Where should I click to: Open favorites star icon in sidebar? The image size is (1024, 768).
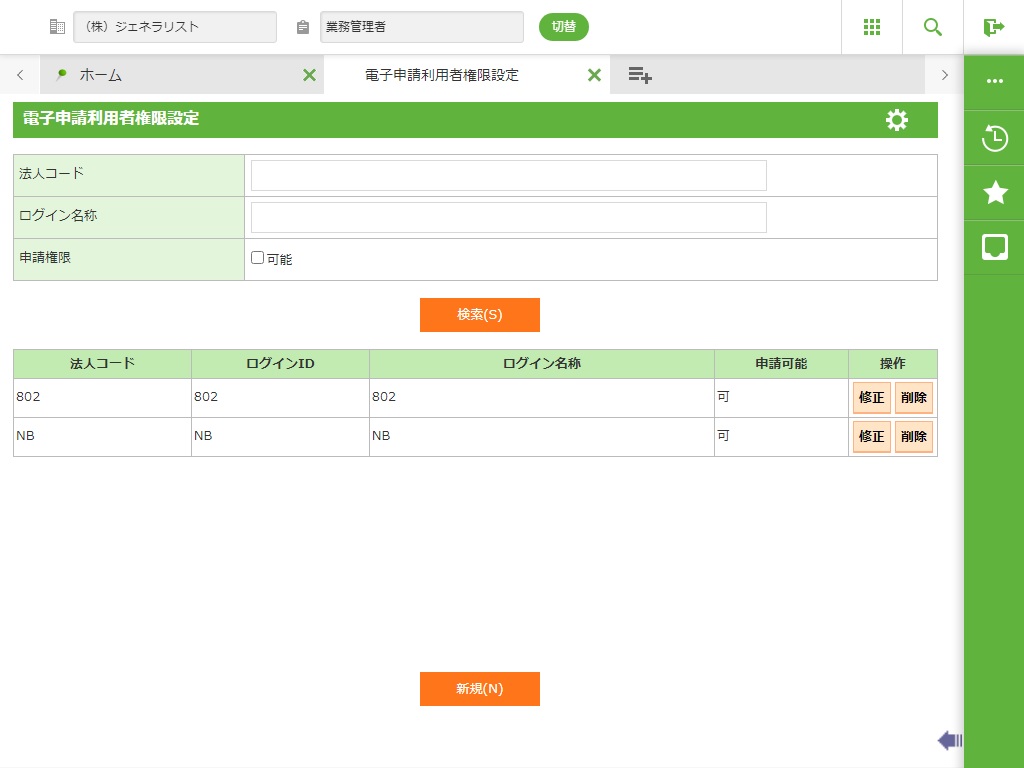coord(994,193)
